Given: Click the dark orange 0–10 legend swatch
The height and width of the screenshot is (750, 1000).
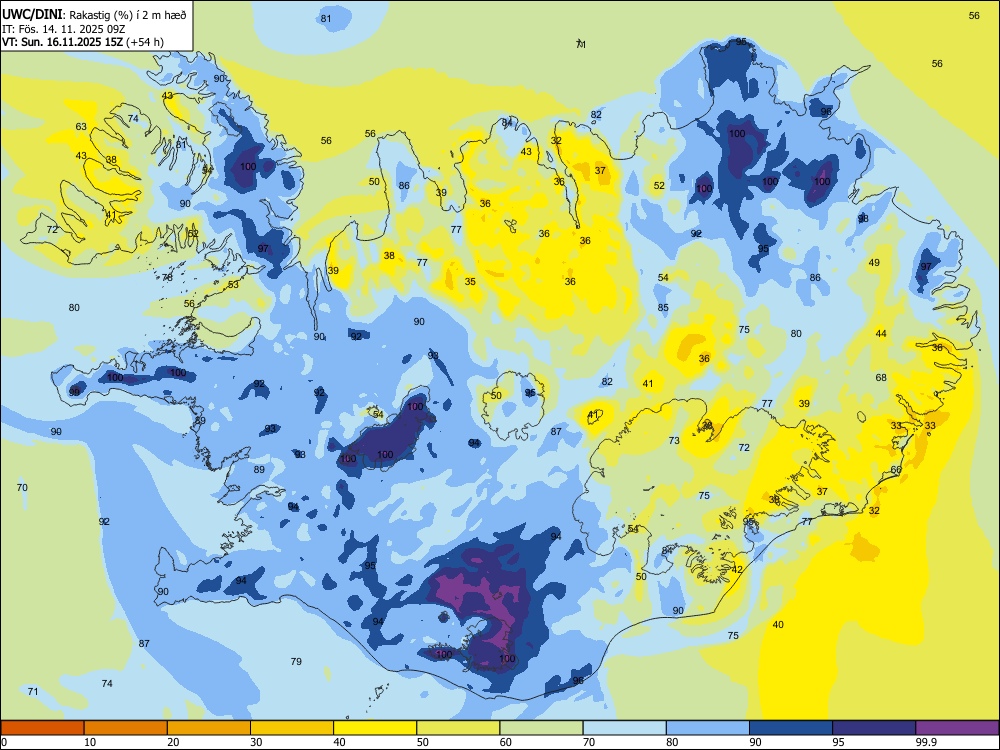Looking at the screenshot, I should 42,728.
